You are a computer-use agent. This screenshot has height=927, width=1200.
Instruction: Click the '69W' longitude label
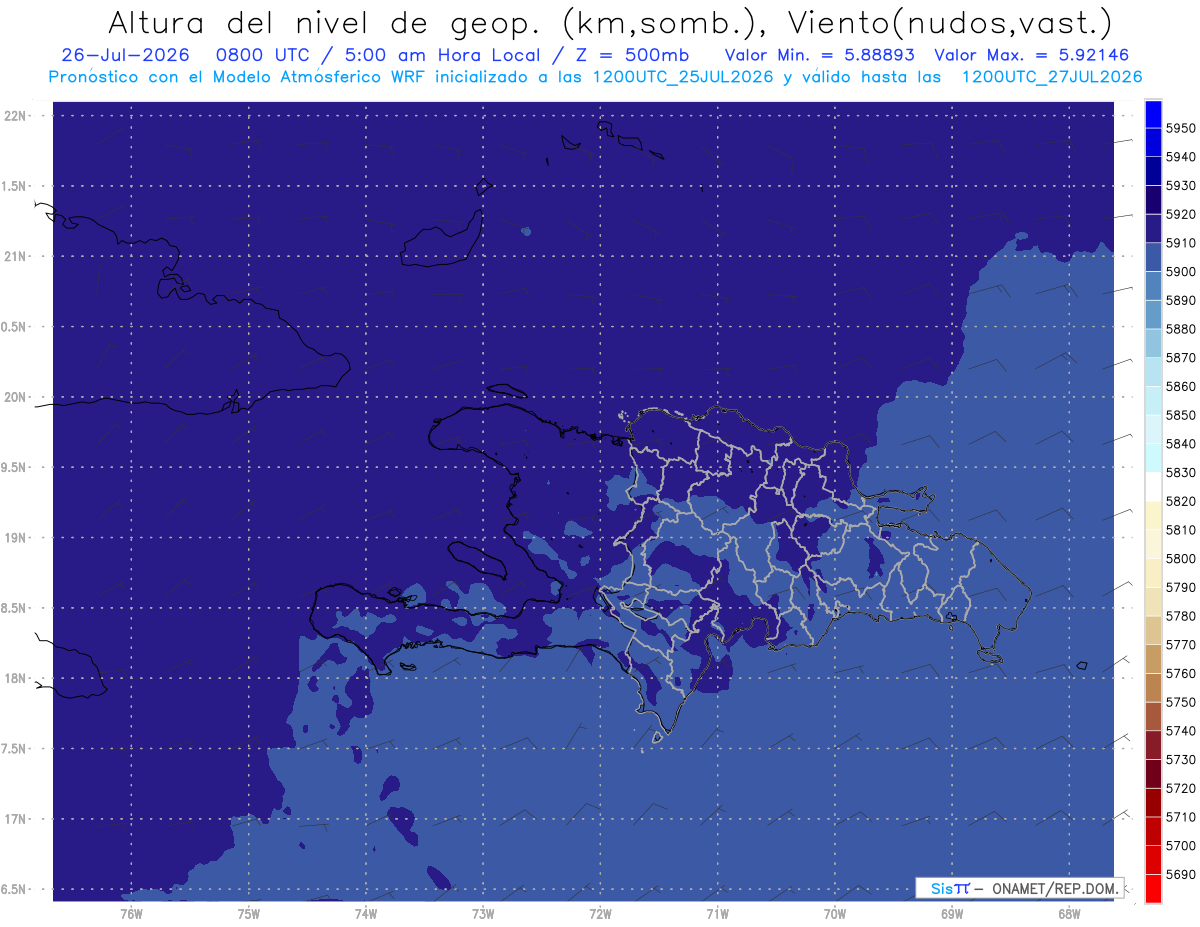[951, 914]
